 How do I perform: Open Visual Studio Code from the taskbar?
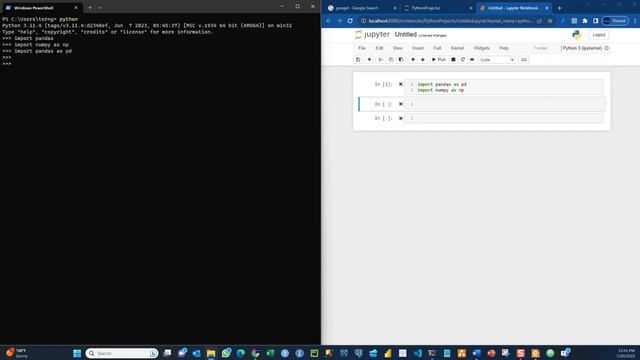pos(418,353)
